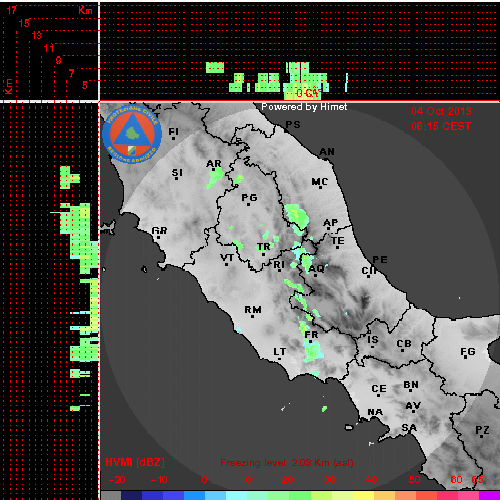500x500 pixels.
Task: Pick the magenta swatch at color scale end
Action: [489, 495]
